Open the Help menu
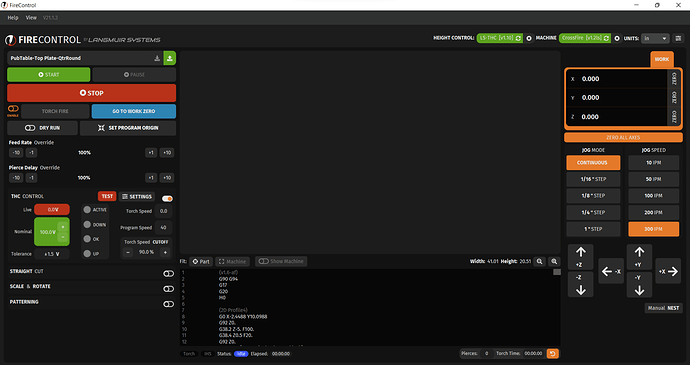690x365 pixels. (x=13, y=18)
